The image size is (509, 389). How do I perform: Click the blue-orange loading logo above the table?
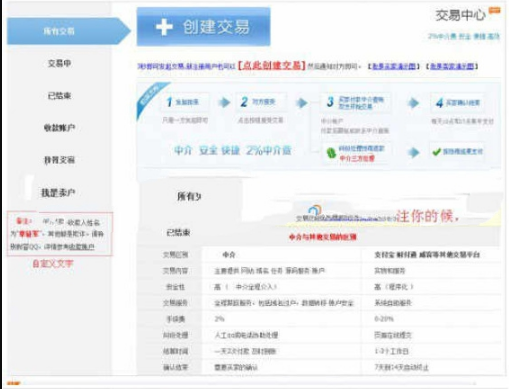315,210
